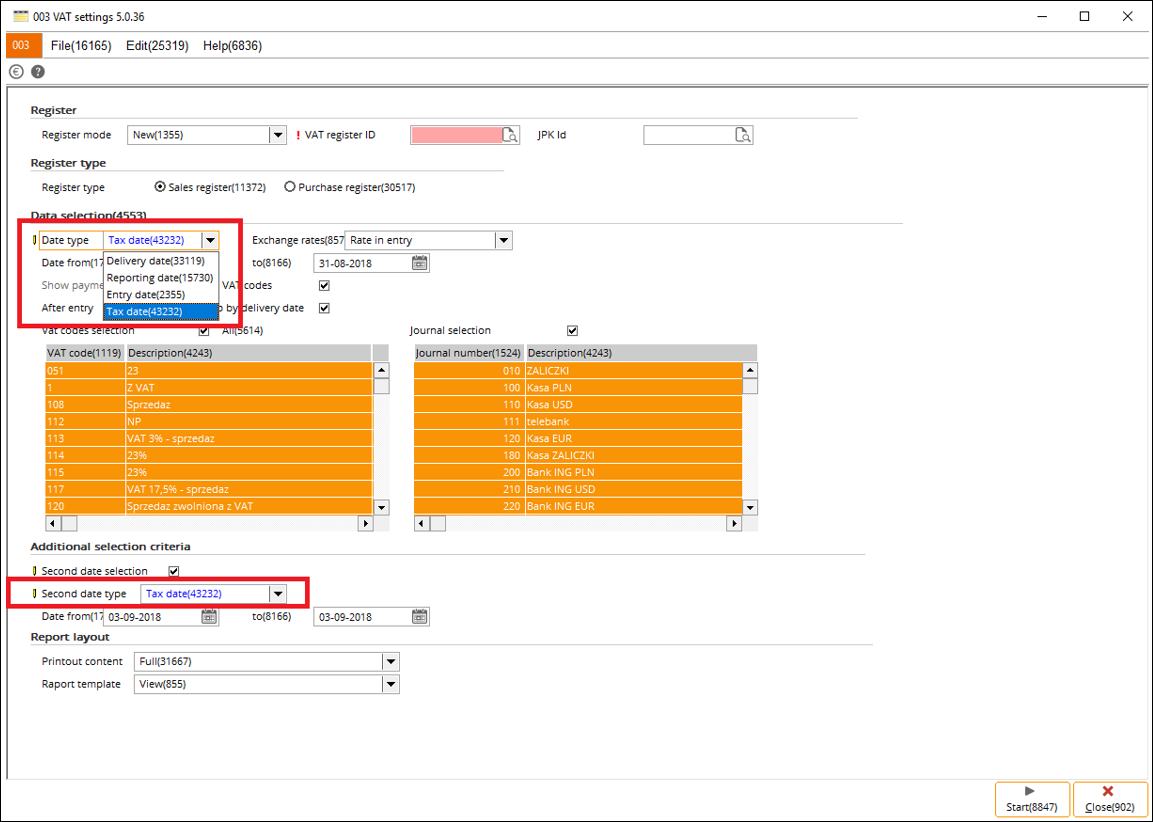
Task: Select the Purchase register radio button
Action: click(x=290, y=187)
